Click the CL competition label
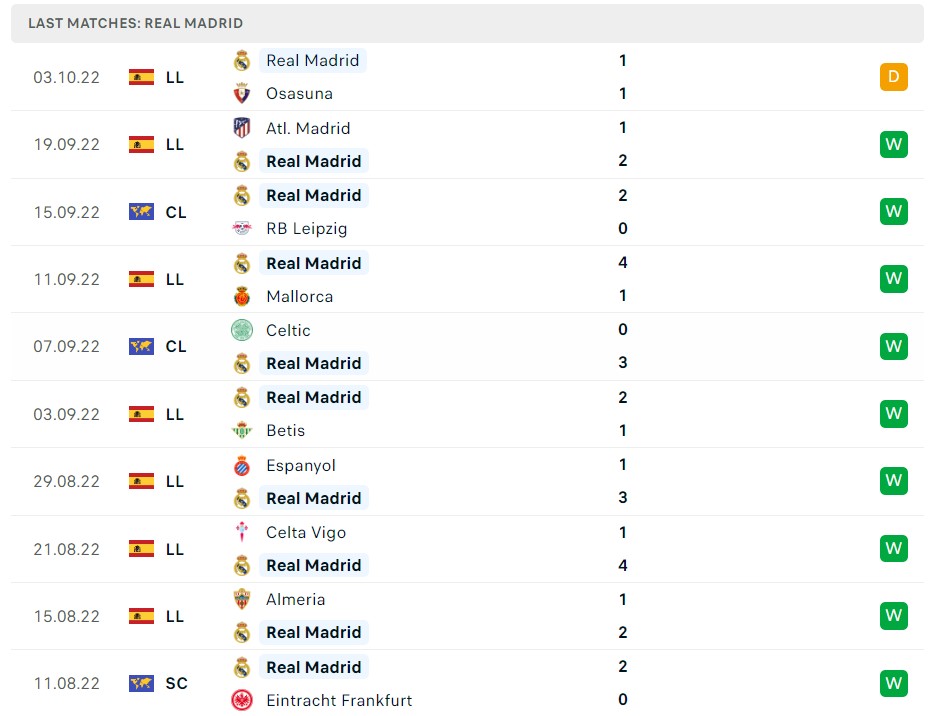 click(x=176, y=211)
